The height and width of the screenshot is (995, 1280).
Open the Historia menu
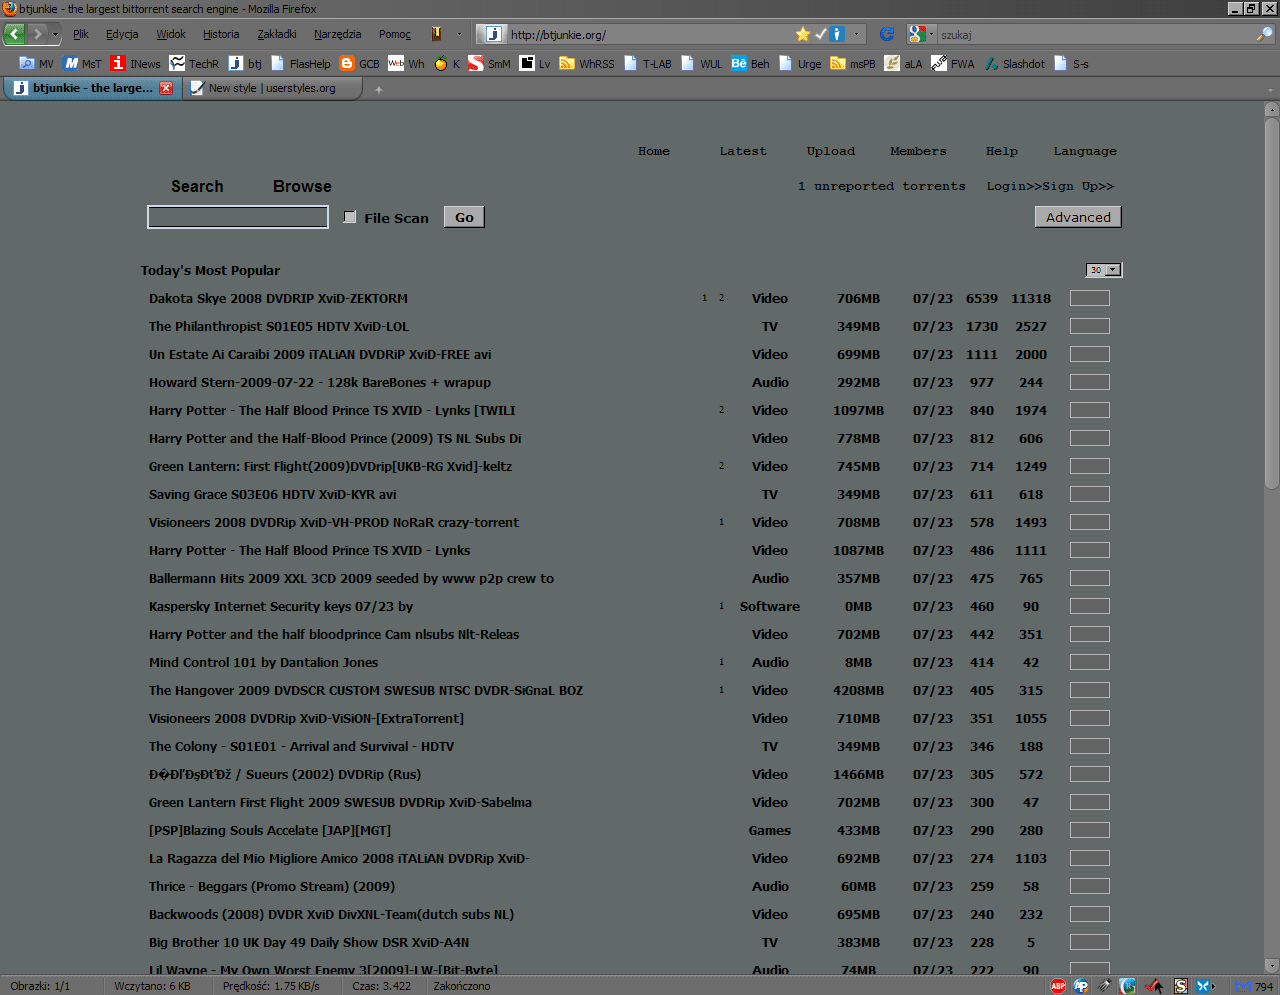[x=221, y=34]
